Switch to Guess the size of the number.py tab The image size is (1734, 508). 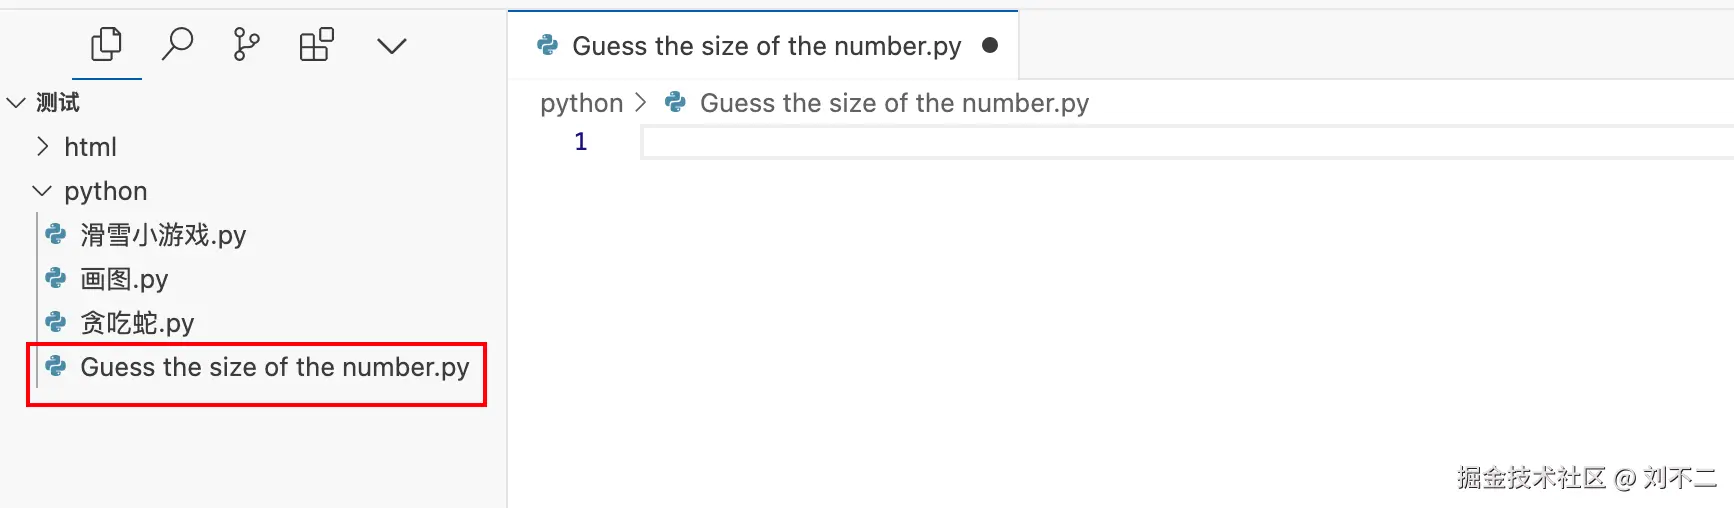pos(766,46)
